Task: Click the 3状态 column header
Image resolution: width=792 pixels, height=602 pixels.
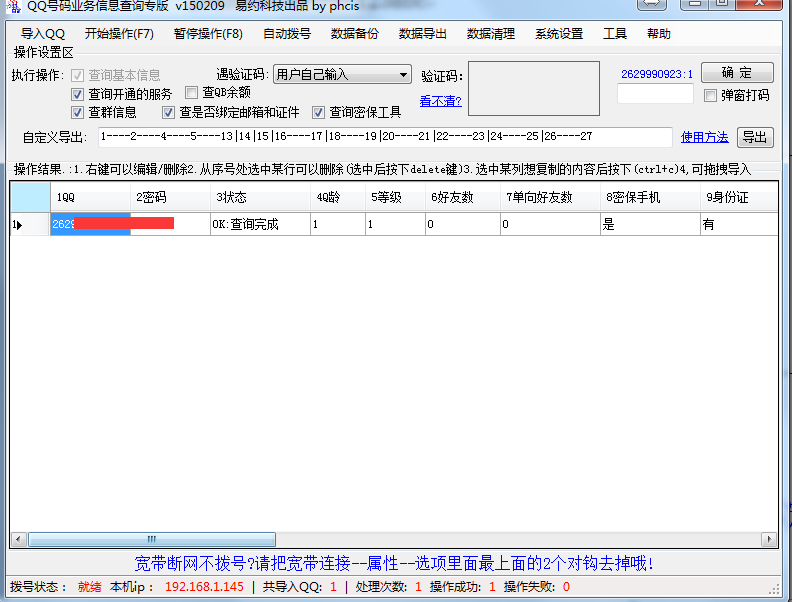Action: pyautogui.click(x=260, y=197)
